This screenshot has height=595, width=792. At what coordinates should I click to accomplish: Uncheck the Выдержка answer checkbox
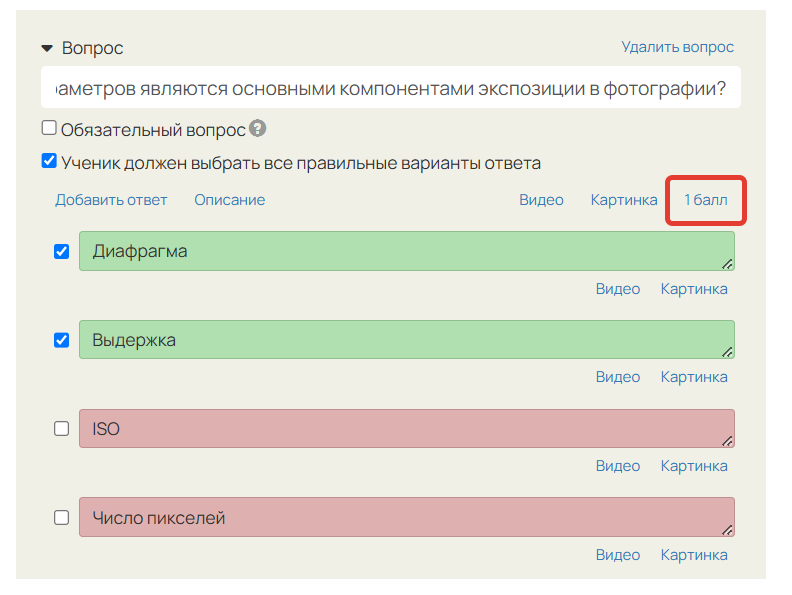pos(62,340)
